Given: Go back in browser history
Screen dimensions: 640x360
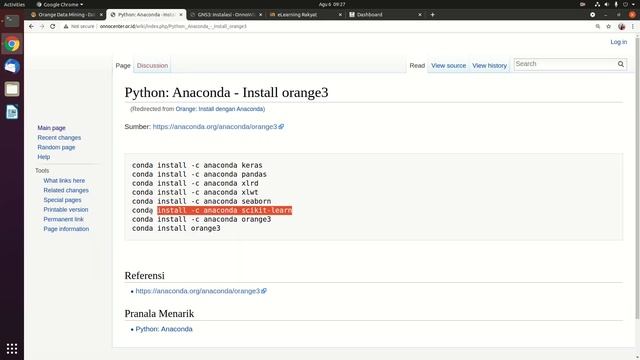Looking at the screenshot, I should (x=31, y=26).
